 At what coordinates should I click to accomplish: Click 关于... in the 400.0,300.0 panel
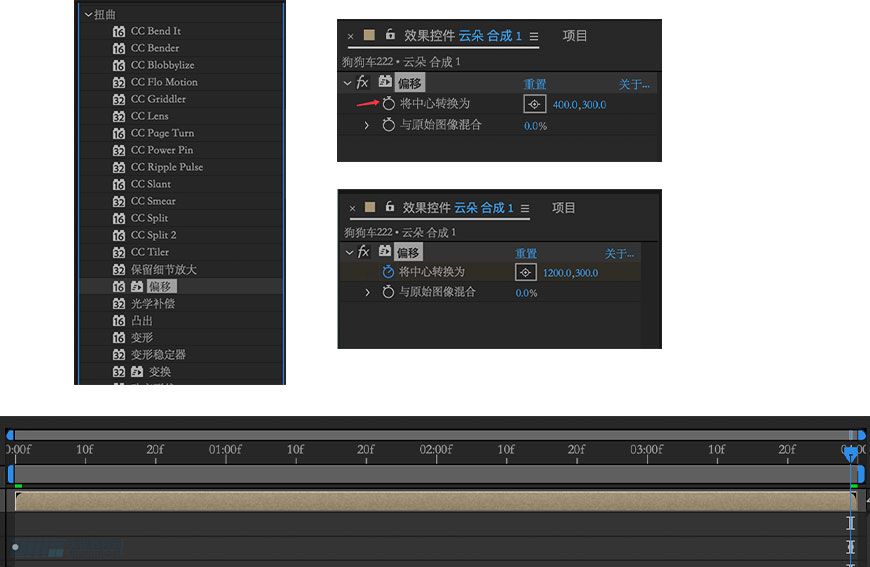[x=634, y=84]
